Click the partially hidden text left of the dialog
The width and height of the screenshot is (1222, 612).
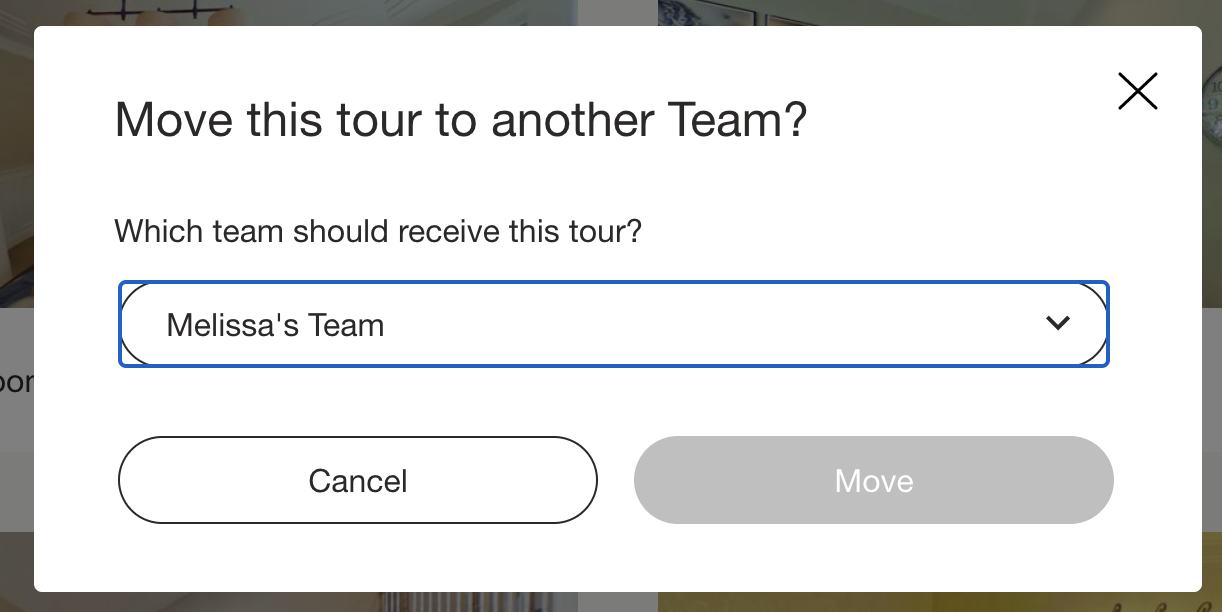(x=16, y=382)
